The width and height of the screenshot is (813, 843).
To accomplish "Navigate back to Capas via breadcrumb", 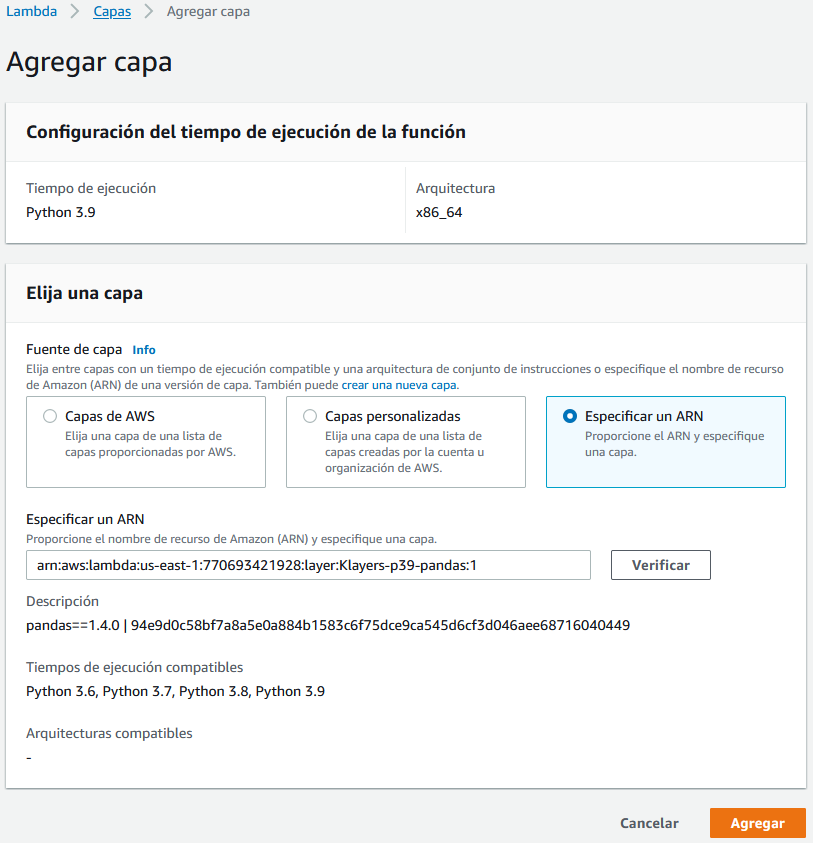I will pyautogui.click(x=111, y=12).
